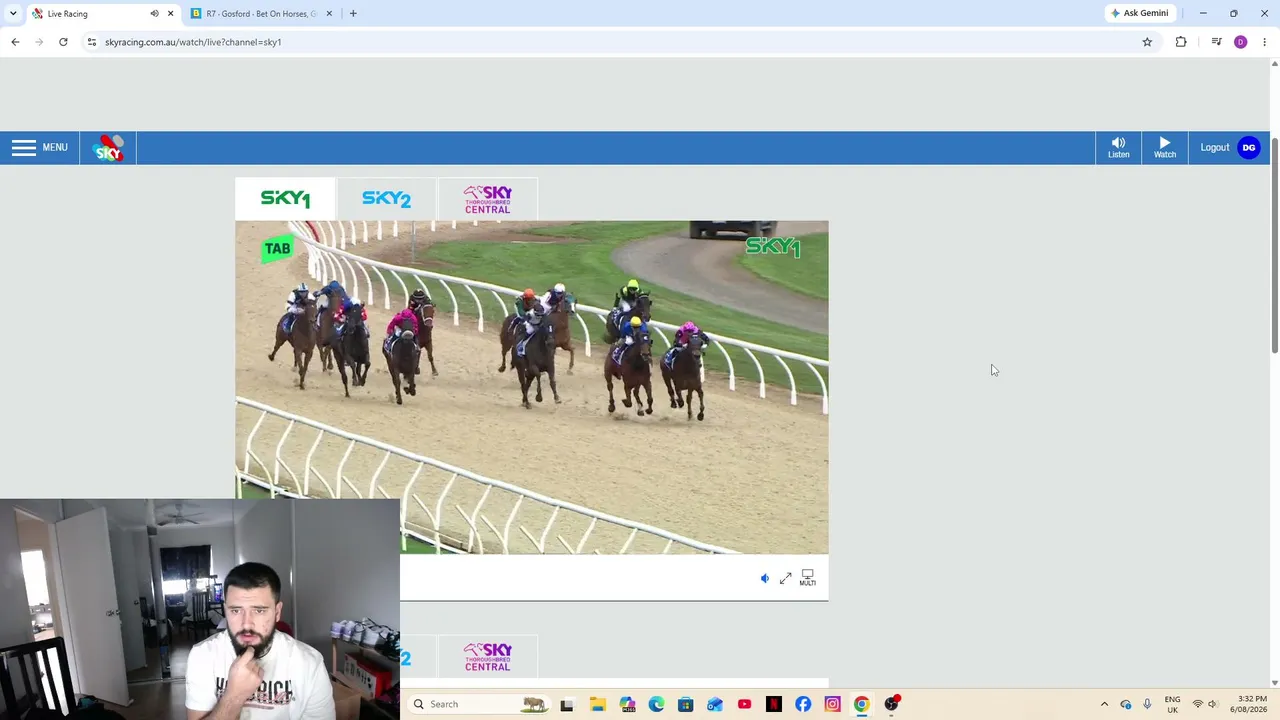Close the Live Racing browser tab
Image resolution: width=1280 pixels, height=720 pixels.
(170, 13)
